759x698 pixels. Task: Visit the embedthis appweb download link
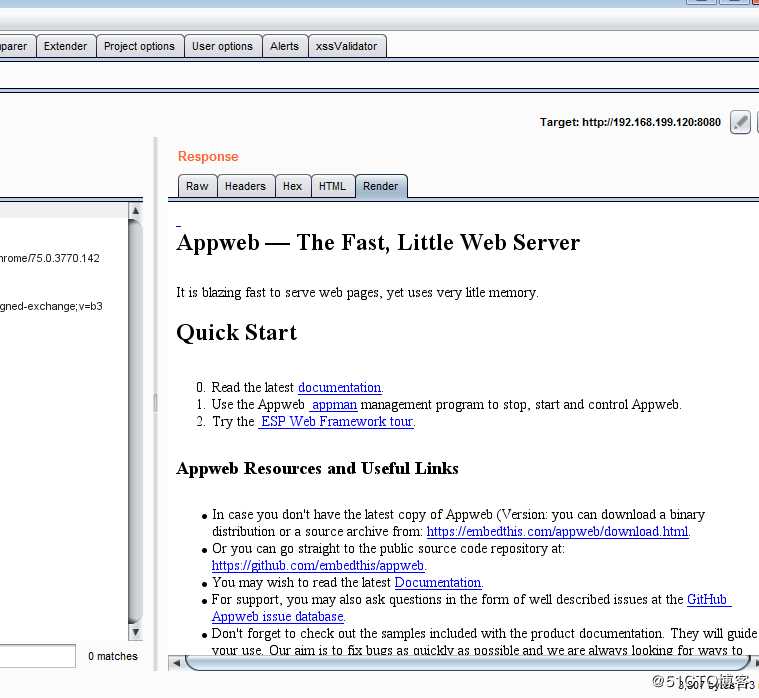(558, 531)
